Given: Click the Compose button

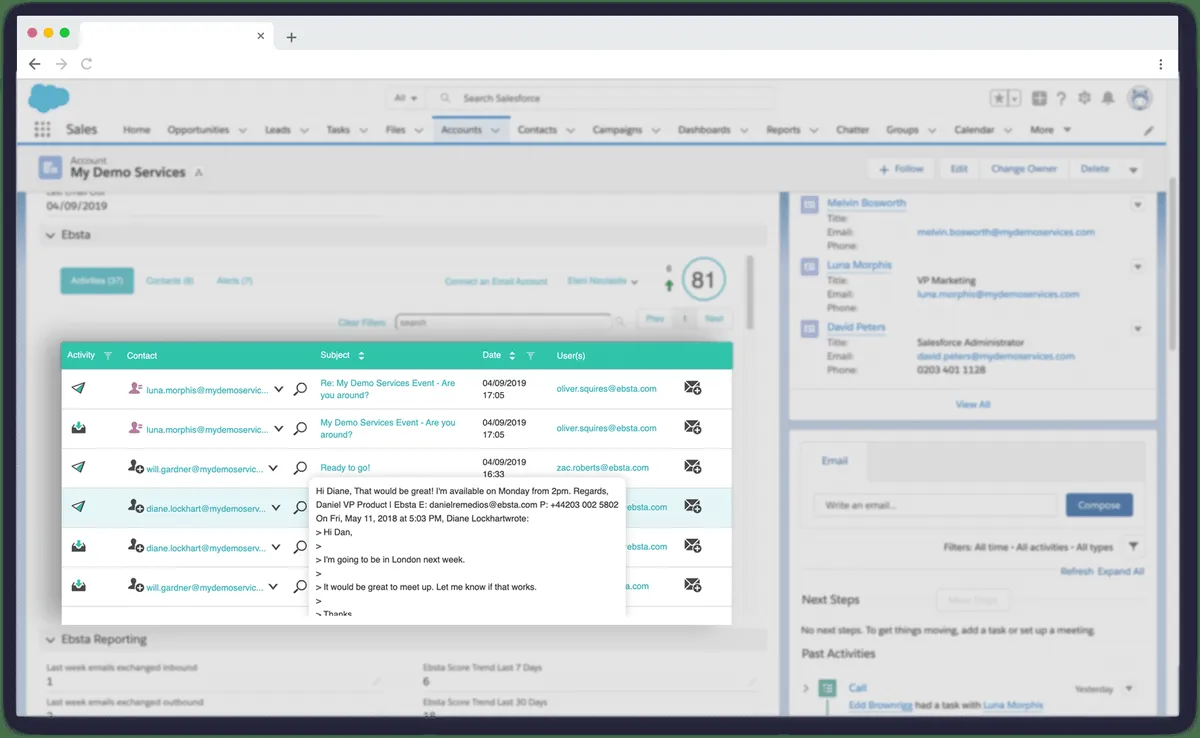Looking at the screenshot, I should coord(1099,505).
